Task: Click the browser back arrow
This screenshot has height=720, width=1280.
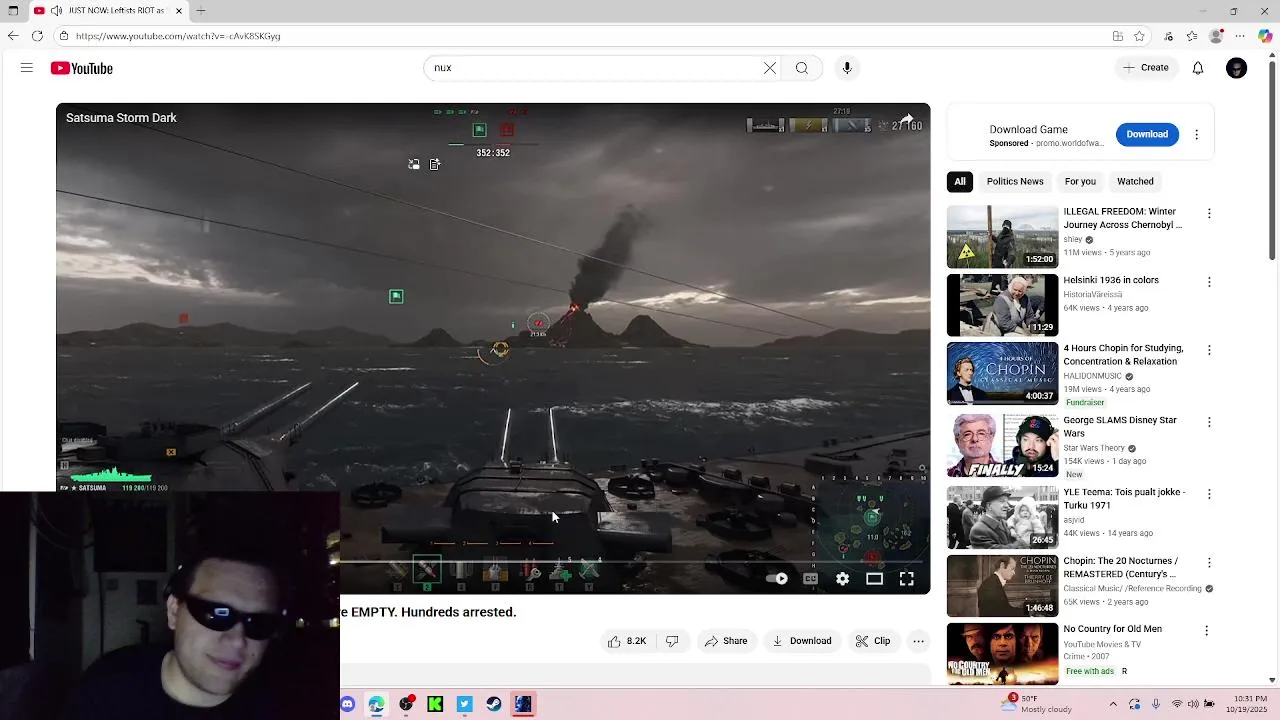Action: click(13, 36)
